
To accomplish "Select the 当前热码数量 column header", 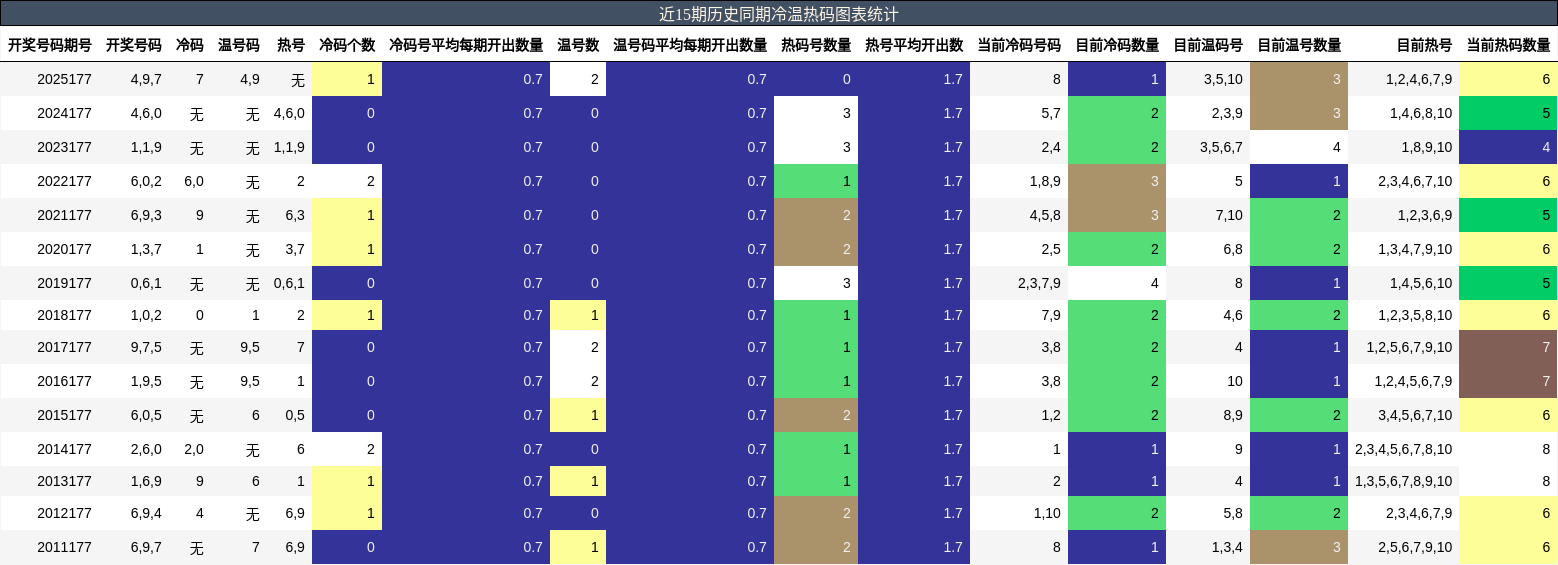I will (x=1509, y=45).
